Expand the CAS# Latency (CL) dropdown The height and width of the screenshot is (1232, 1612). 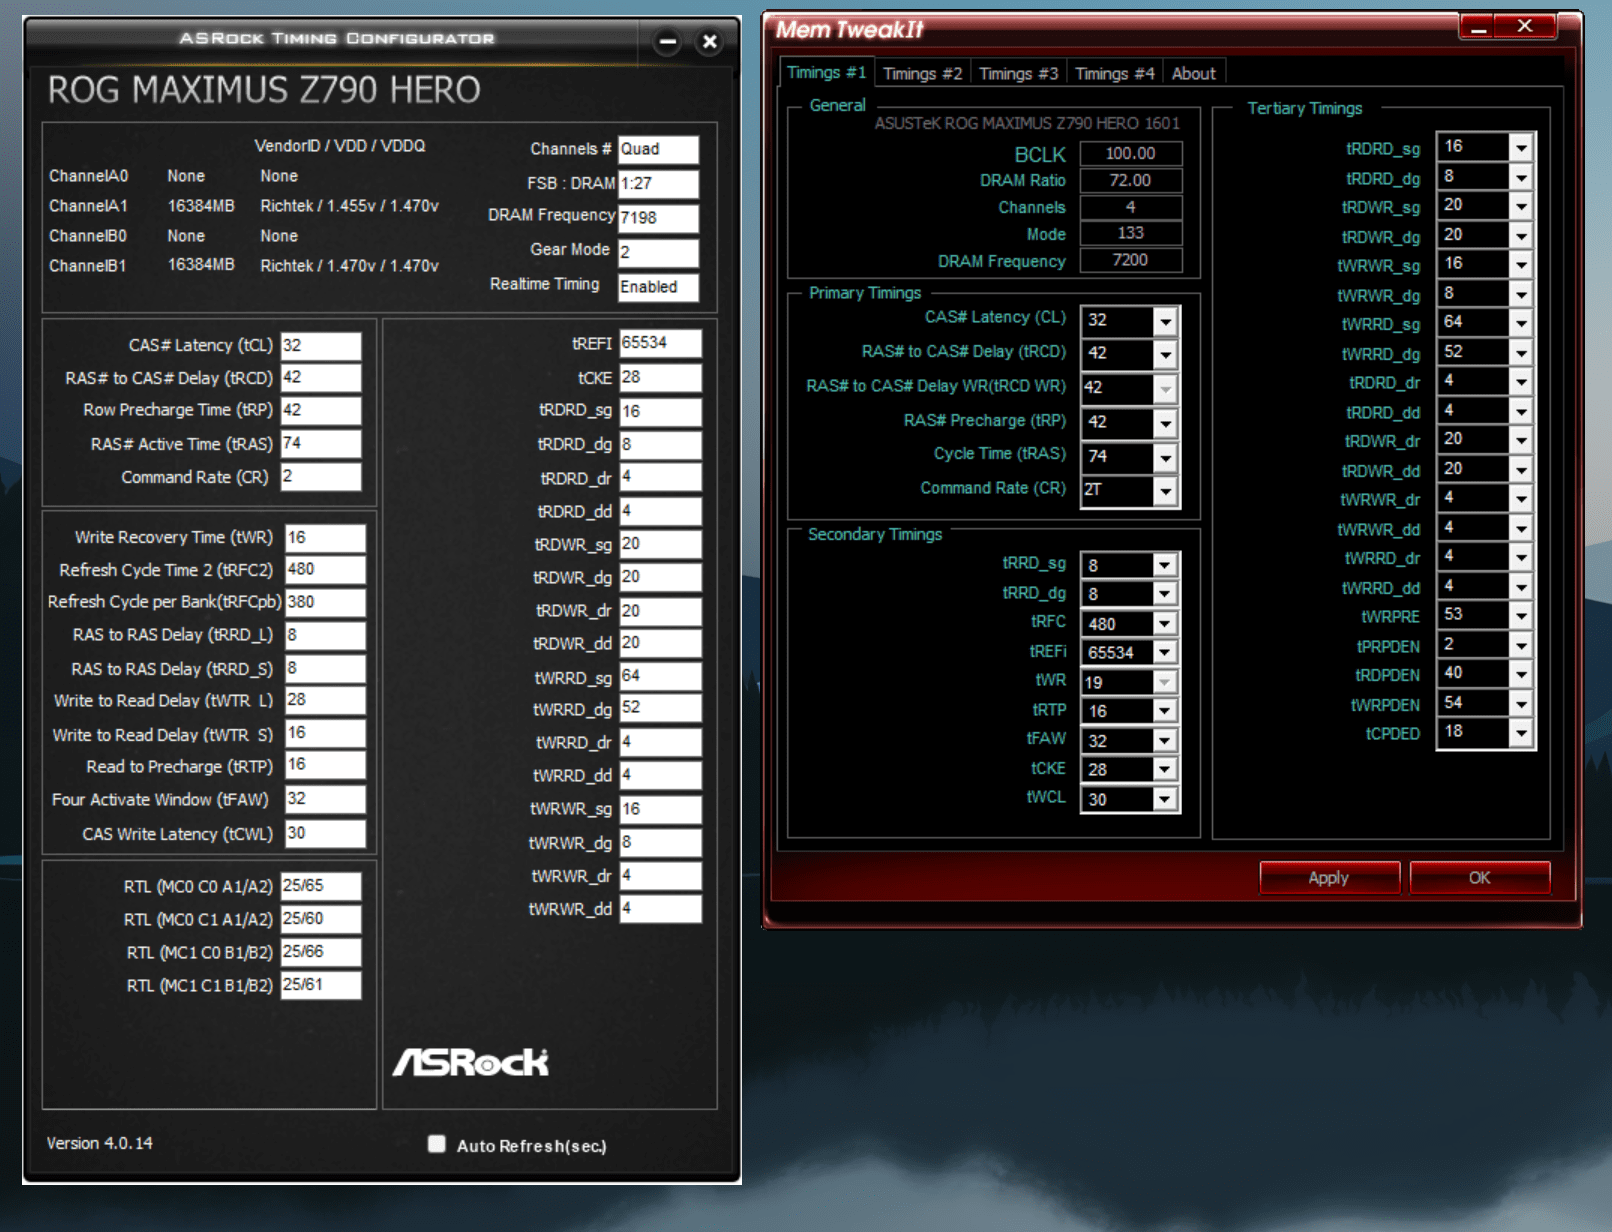pos(1165,321)
